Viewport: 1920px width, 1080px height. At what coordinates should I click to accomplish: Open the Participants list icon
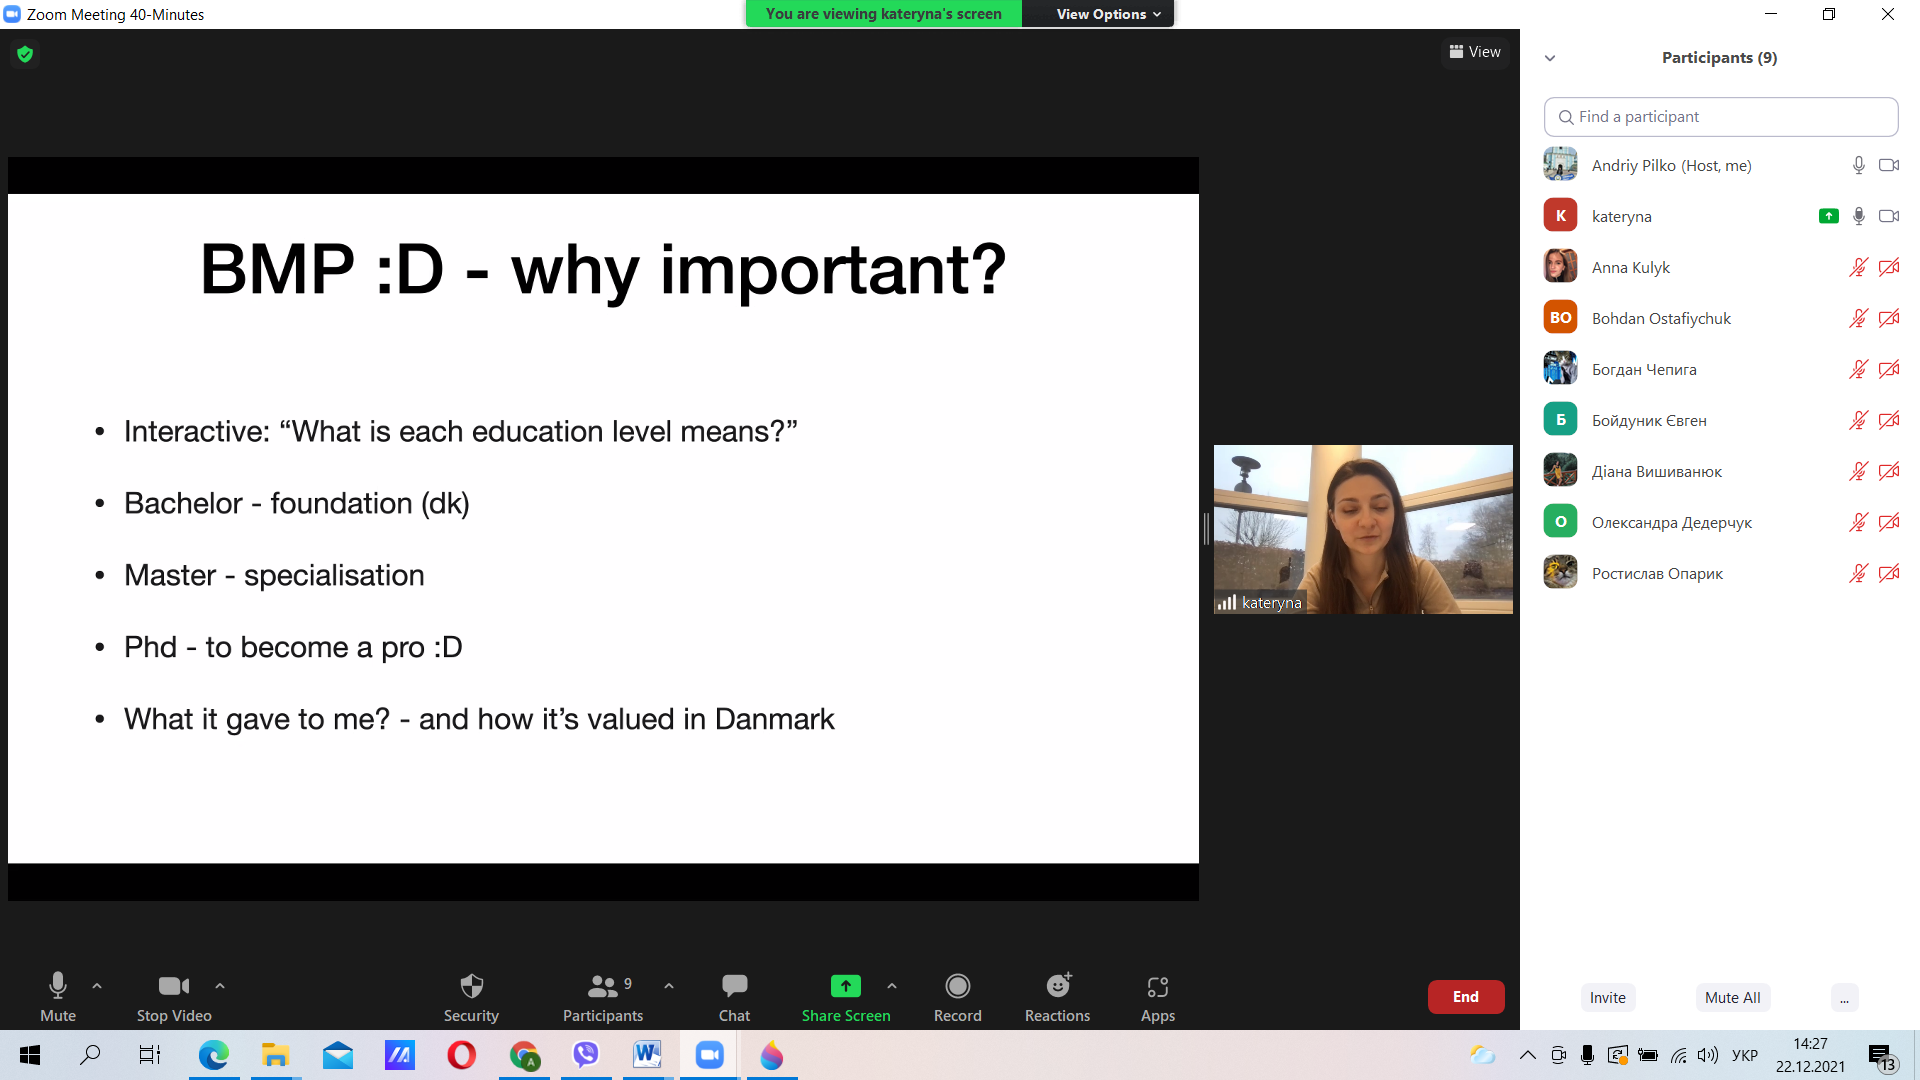click(x=602, y=987)
